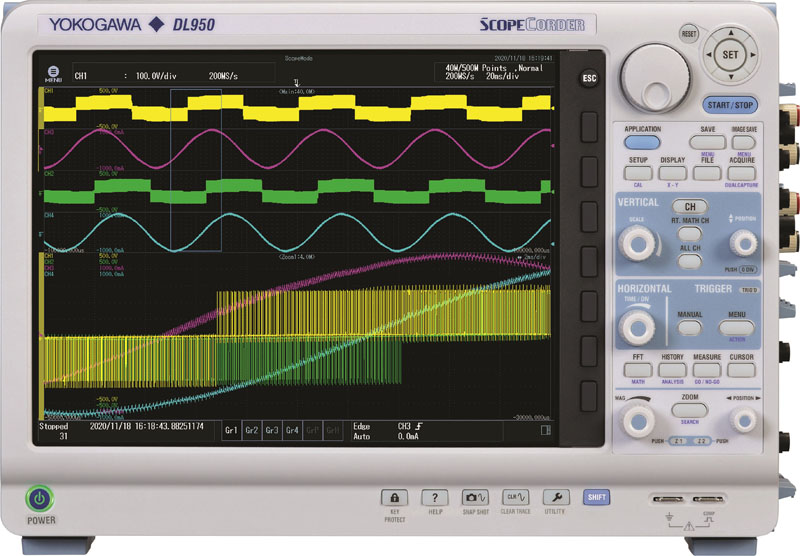This screenshot has width=800, height=556.
Task: Click the blue APPLICATION key
Action: [642, 142]
